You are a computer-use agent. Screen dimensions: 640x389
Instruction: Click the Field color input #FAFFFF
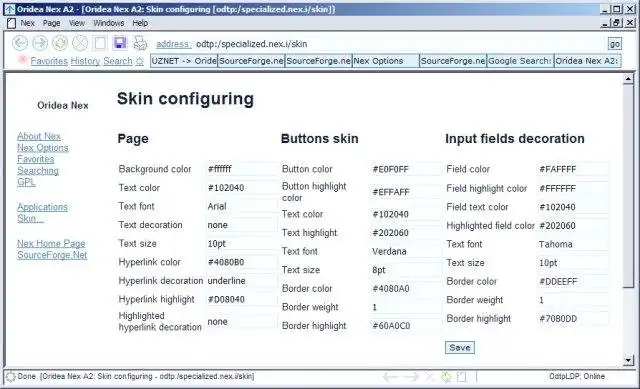point(573,169)
